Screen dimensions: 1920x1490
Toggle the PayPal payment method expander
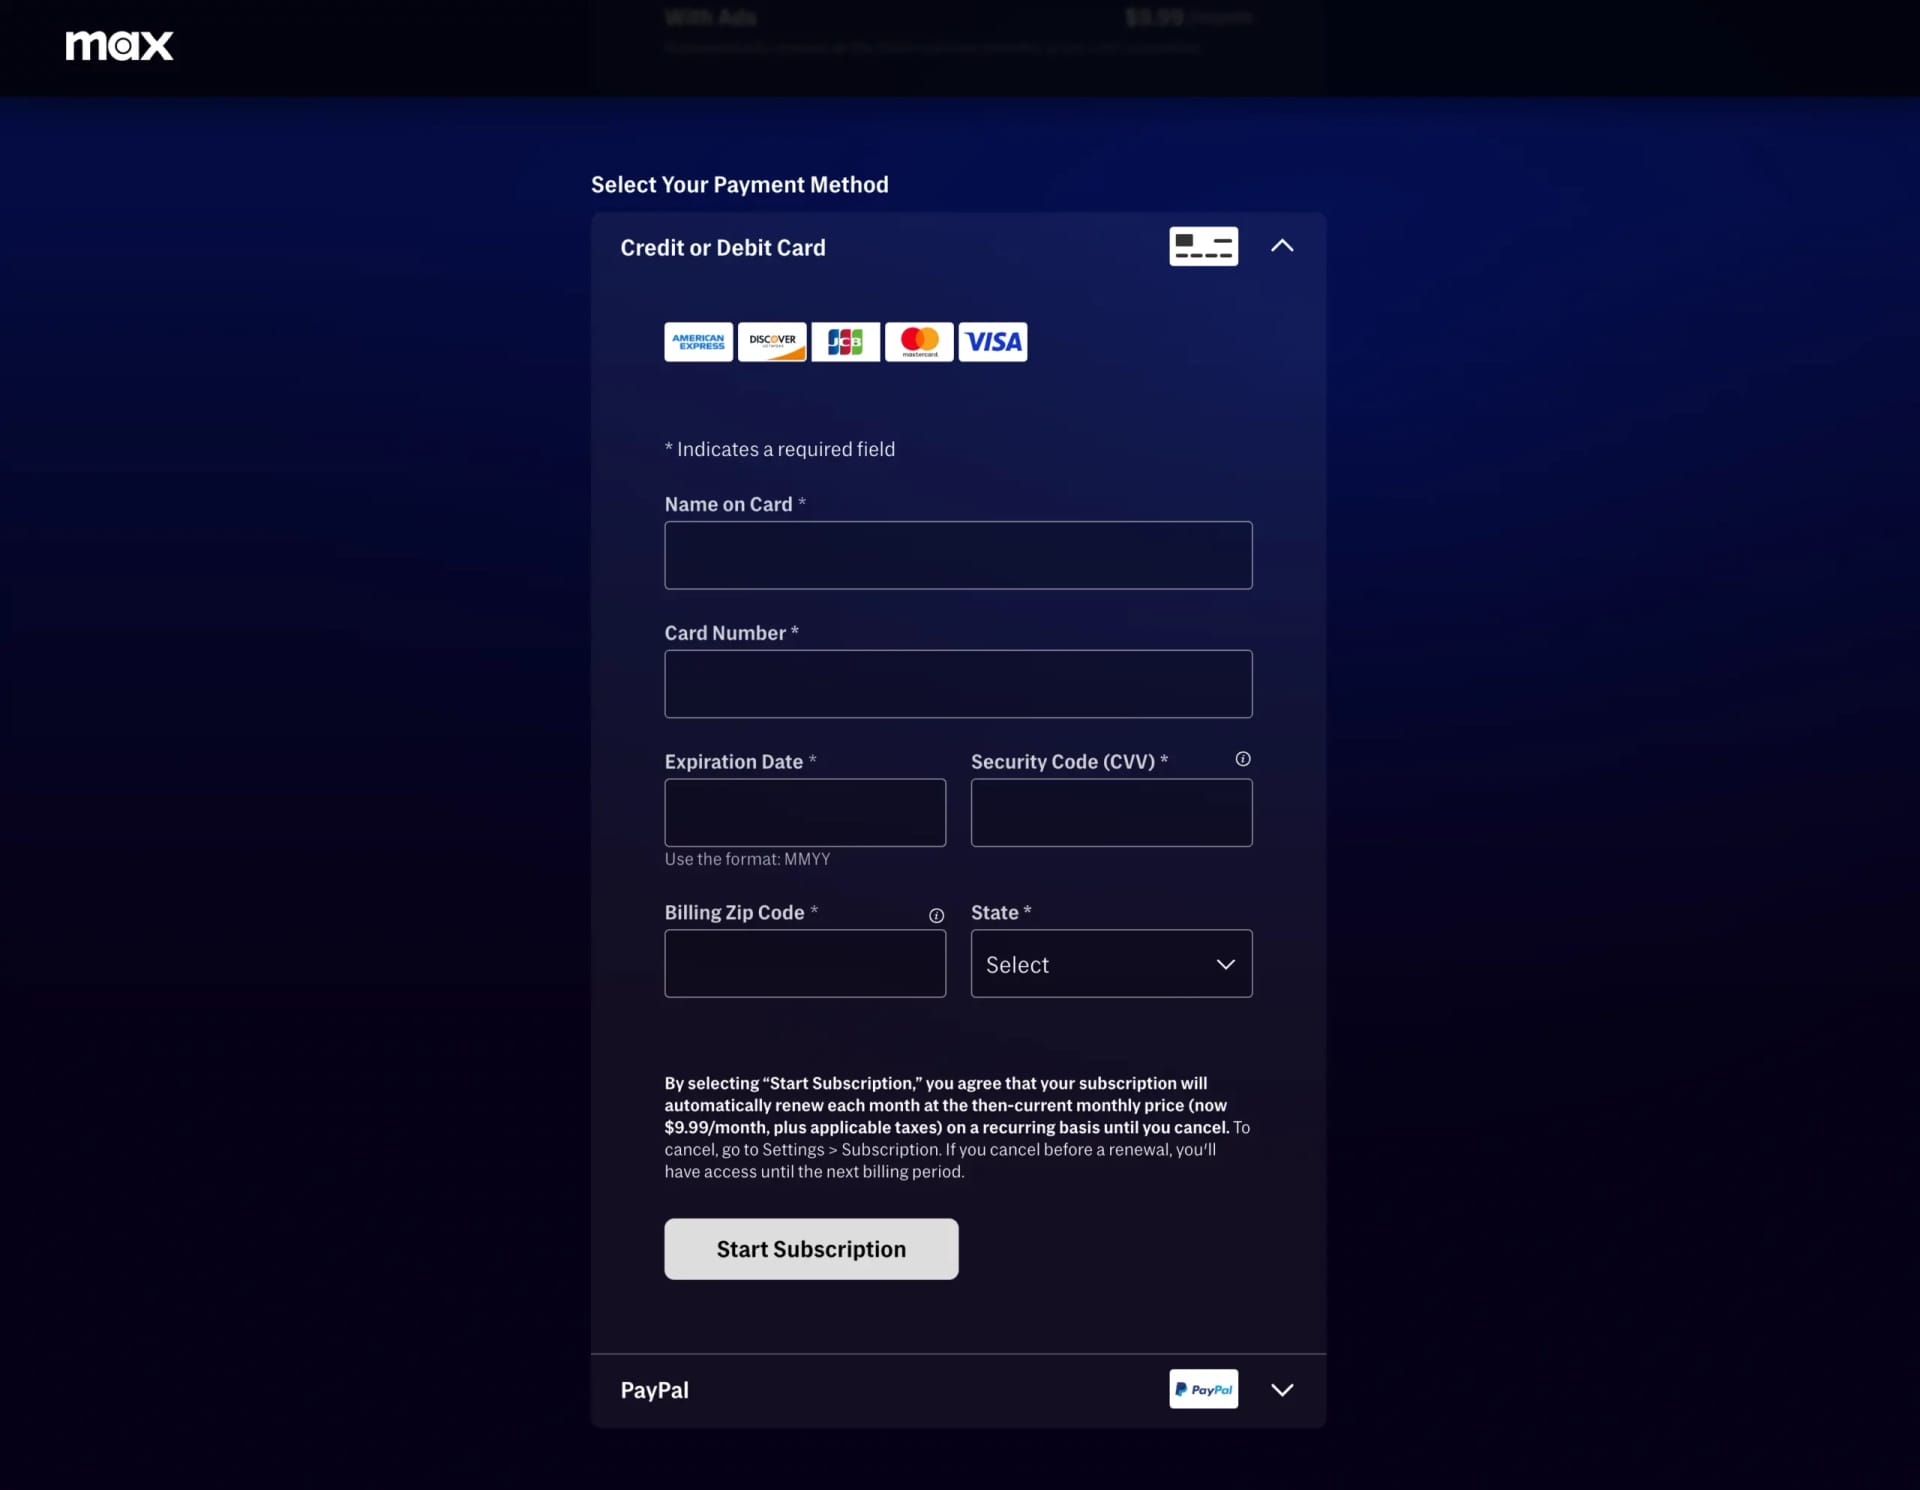point(1279,1389)
